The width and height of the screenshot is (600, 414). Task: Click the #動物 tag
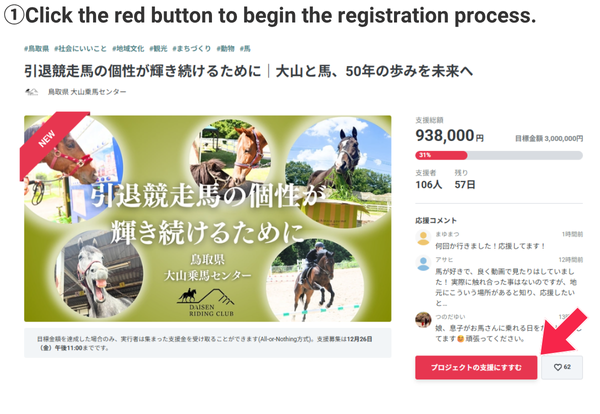pos(225,49)
